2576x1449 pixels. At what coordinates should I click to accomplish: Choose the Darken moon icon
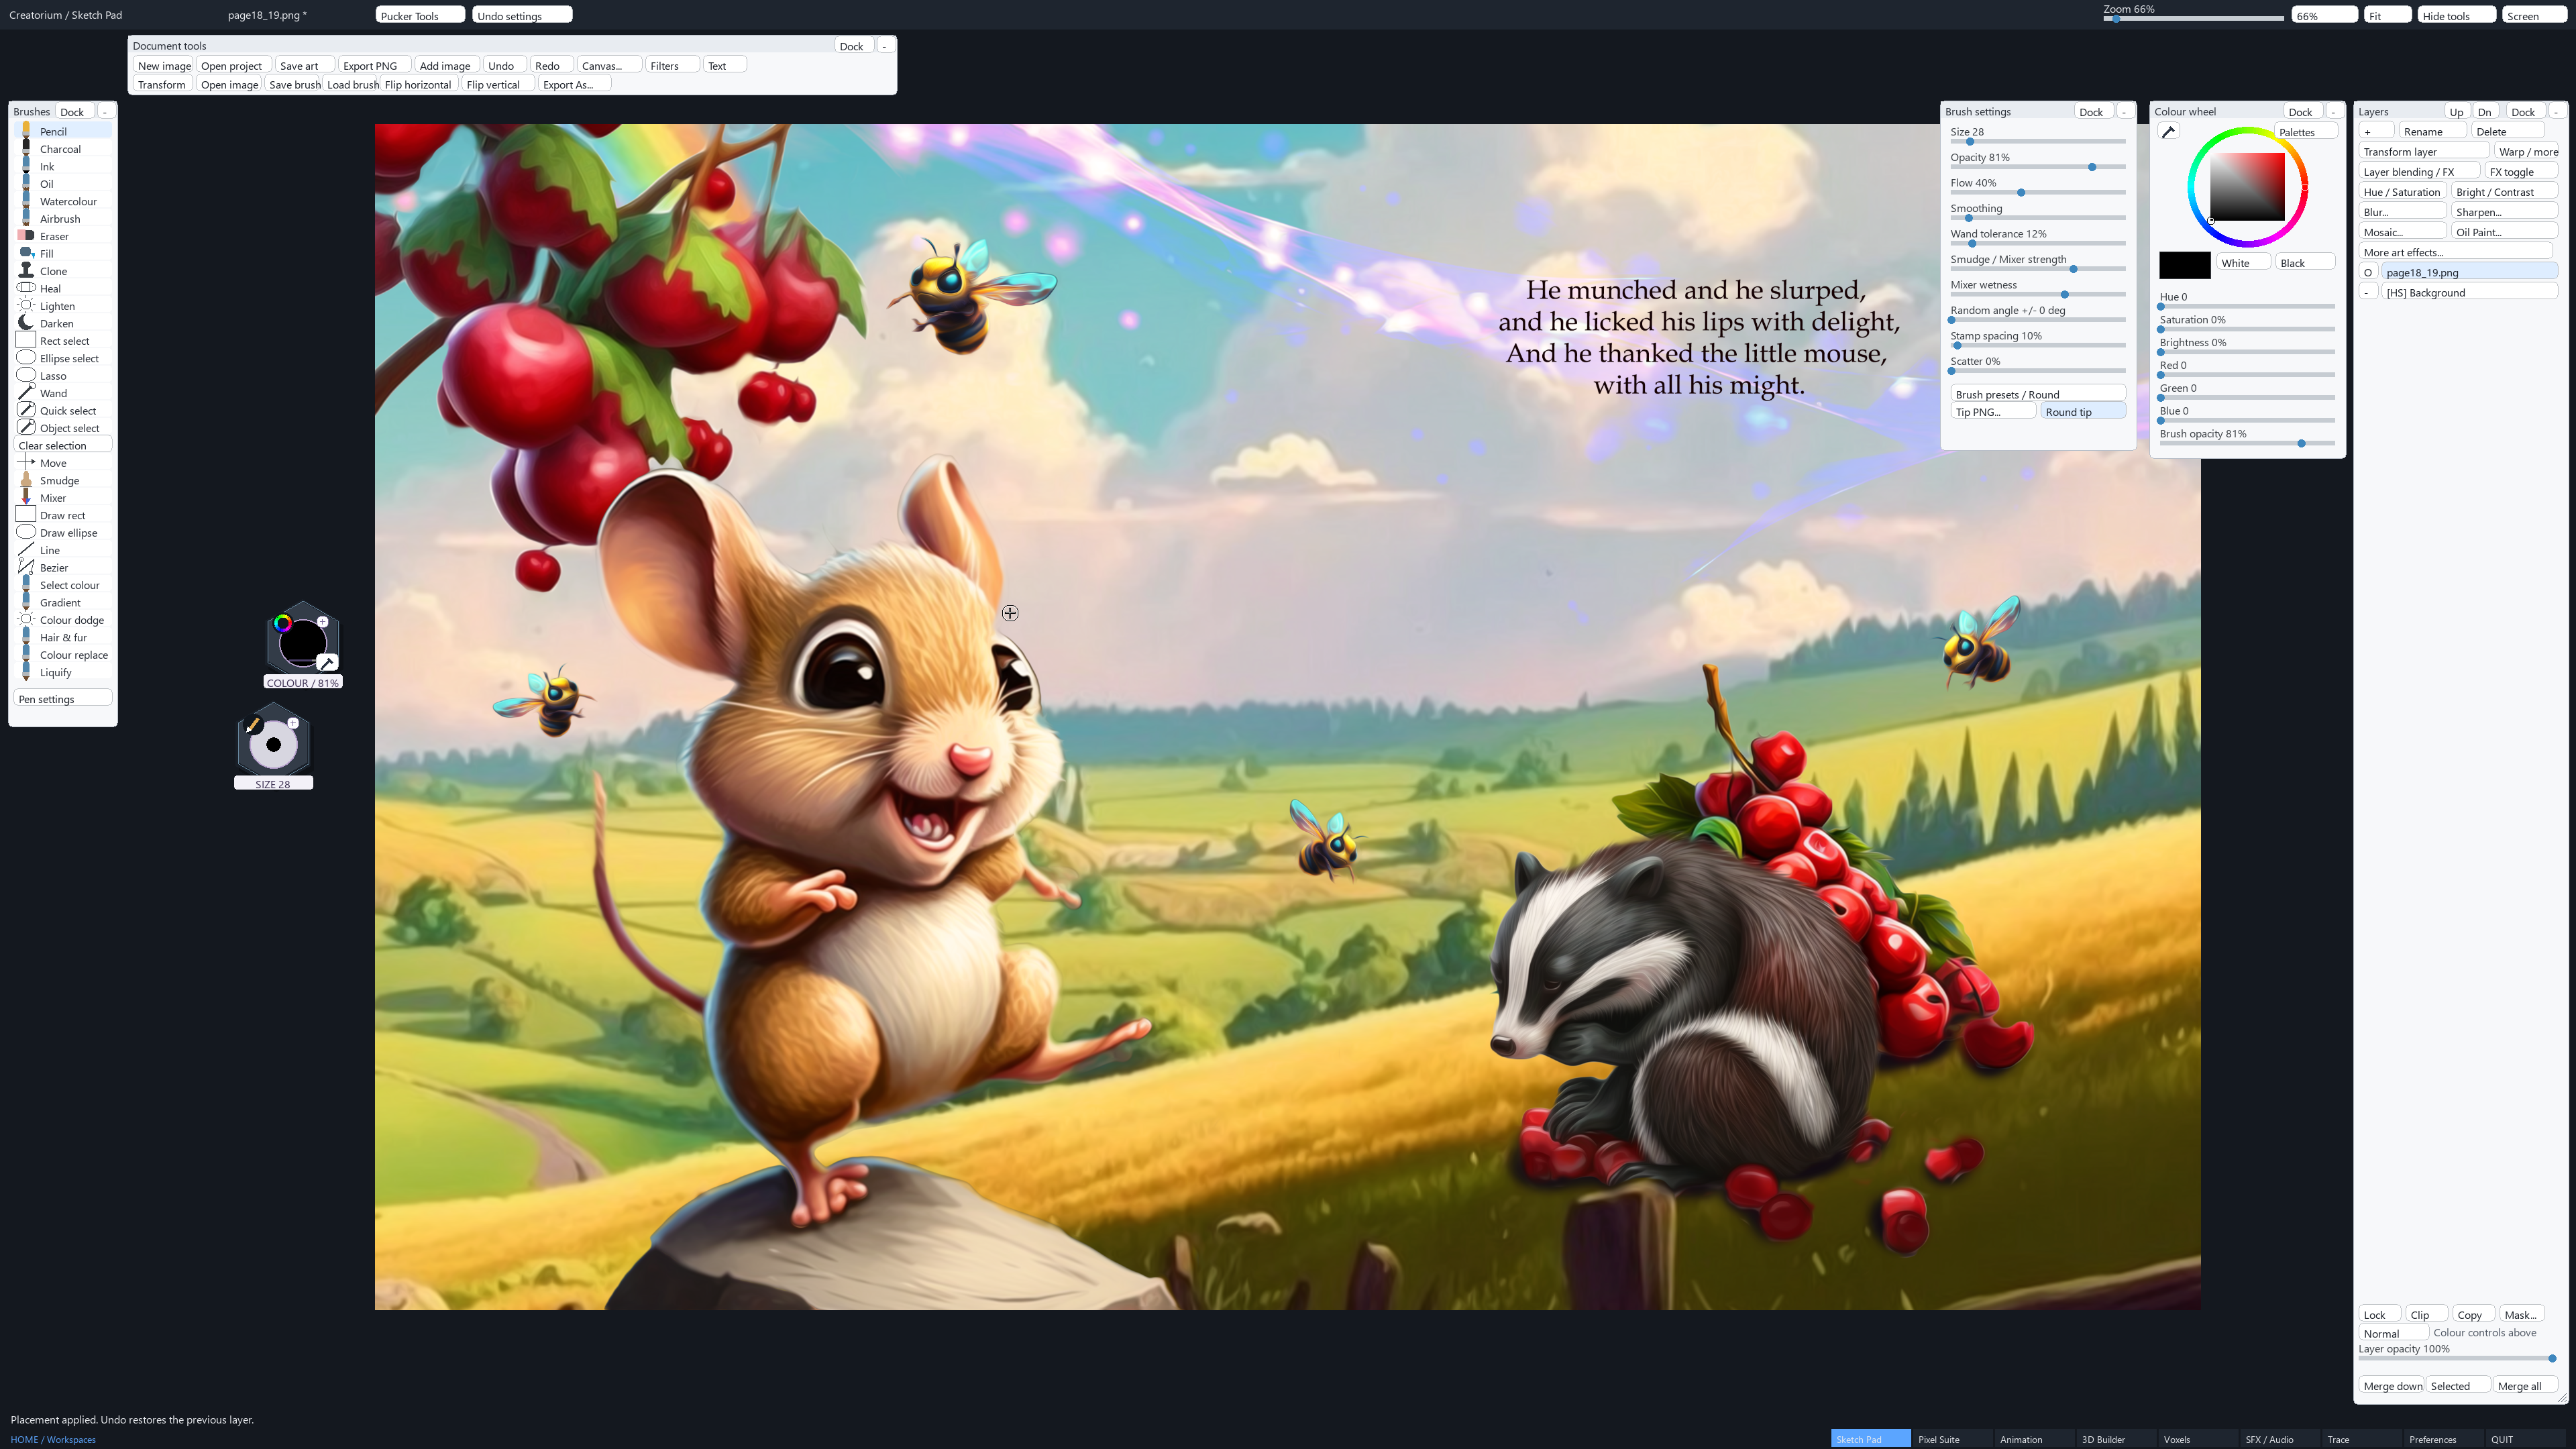(26, 323)
